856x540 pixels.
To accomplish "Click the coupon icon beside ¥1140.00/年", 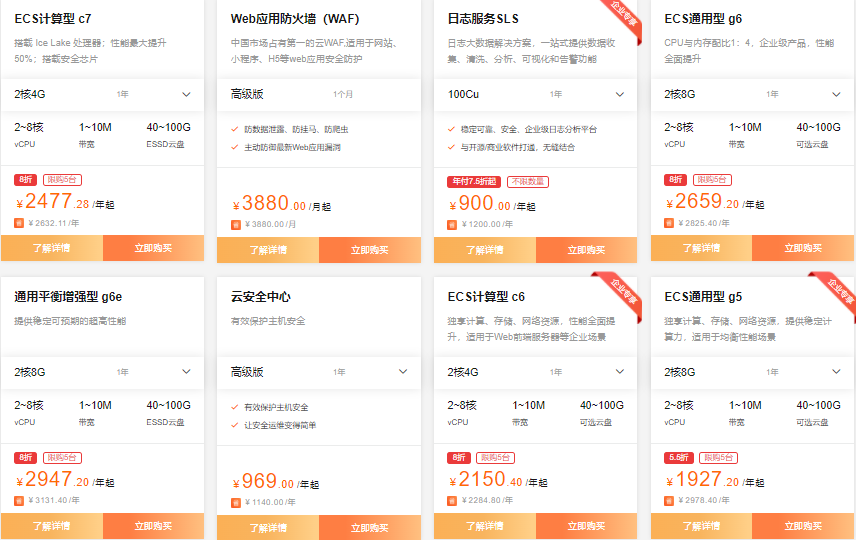I will coord(236,502).
